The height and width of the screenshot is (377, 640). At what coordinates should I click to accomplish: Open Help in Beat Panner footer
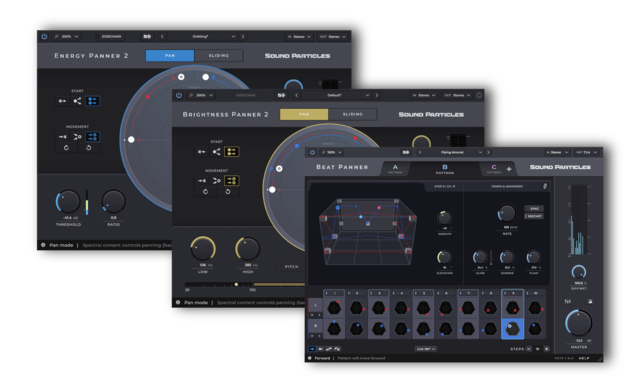(584, 358)
